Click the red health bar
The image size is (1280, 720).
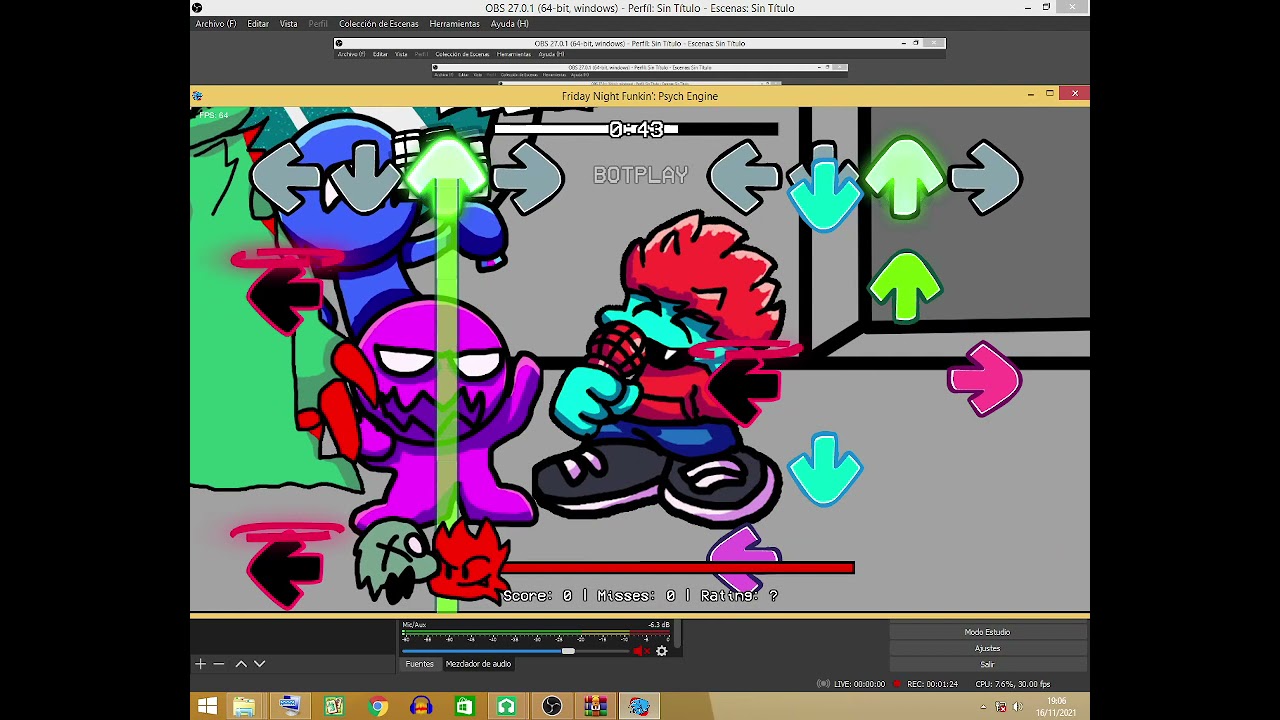[678, 568]
